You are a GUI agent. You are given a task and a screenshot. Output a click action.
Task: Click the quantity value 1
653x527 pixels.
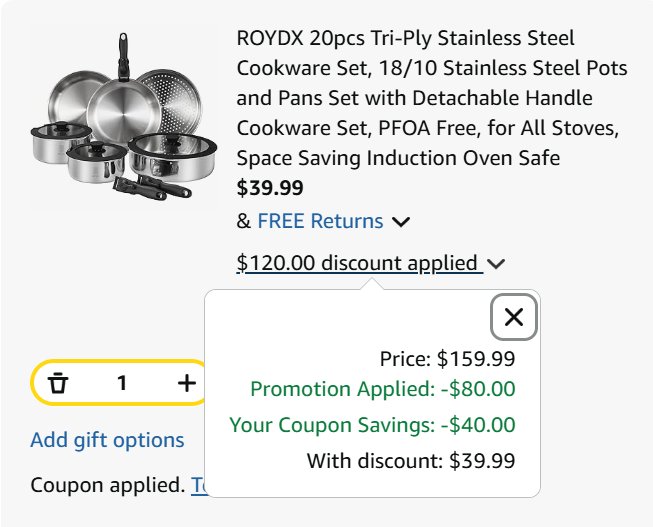[122, 383]
